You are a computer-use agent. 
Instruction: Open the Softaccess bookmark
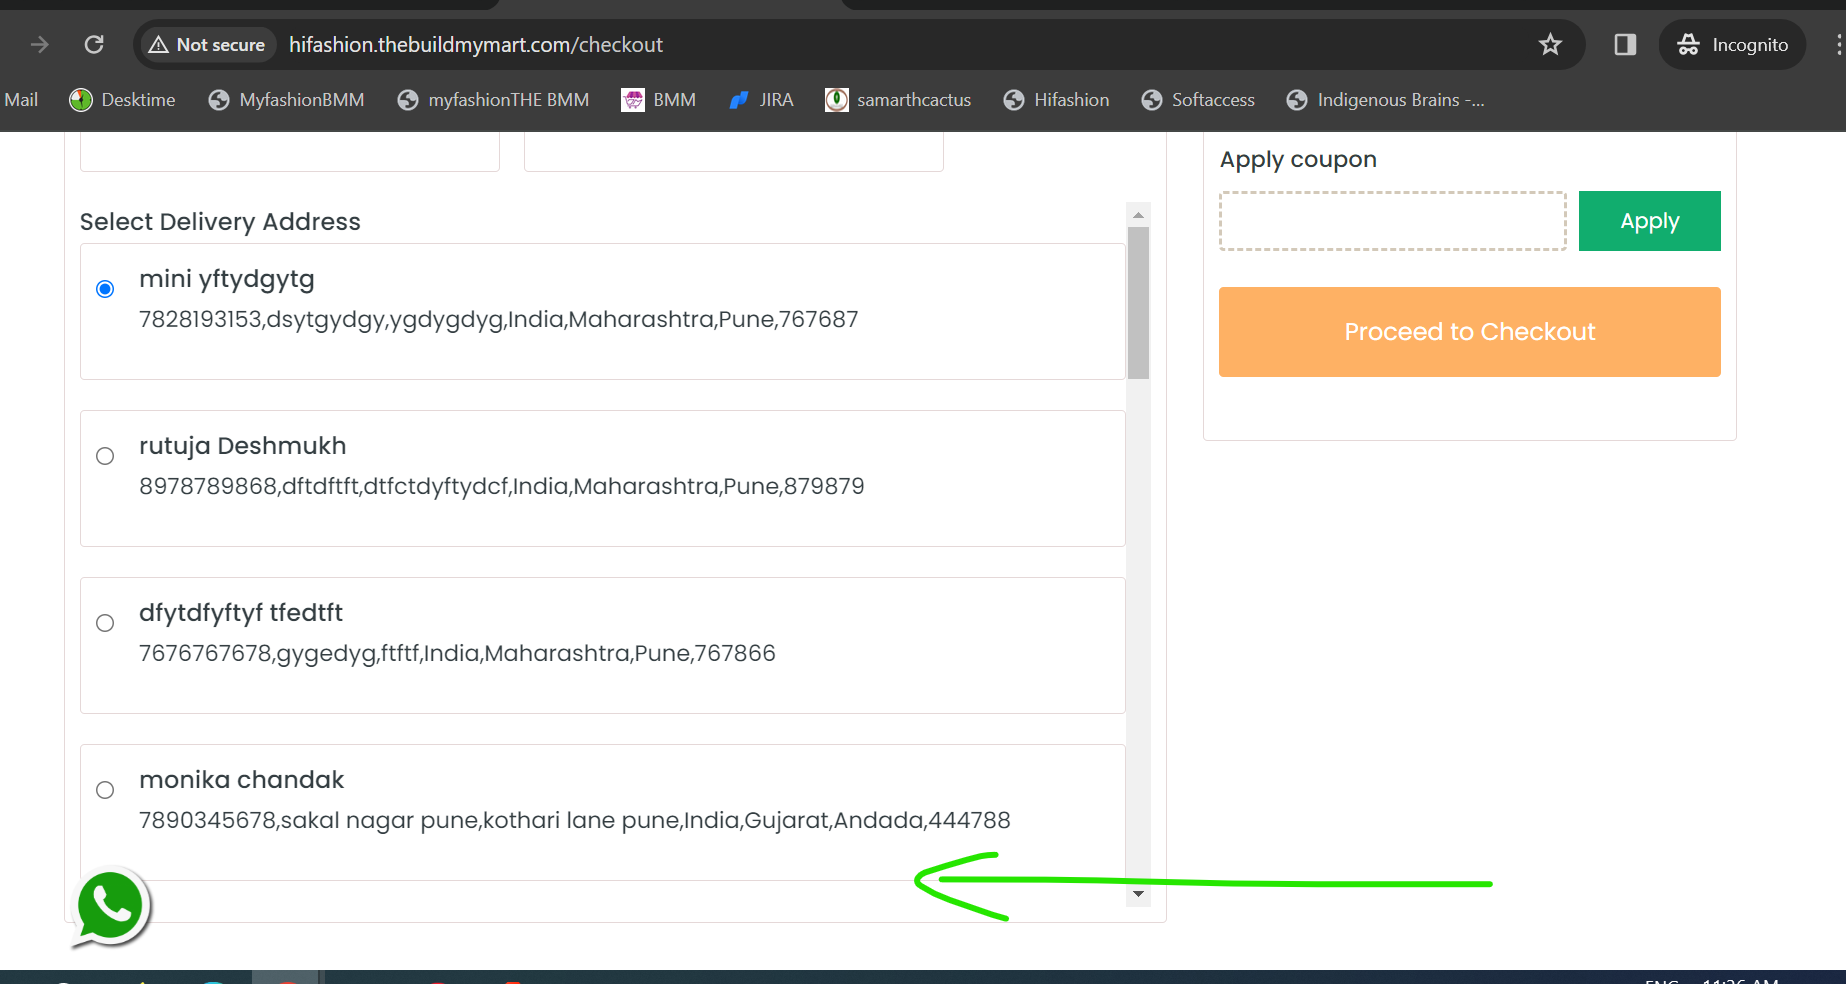click(x=1198, y=100)
